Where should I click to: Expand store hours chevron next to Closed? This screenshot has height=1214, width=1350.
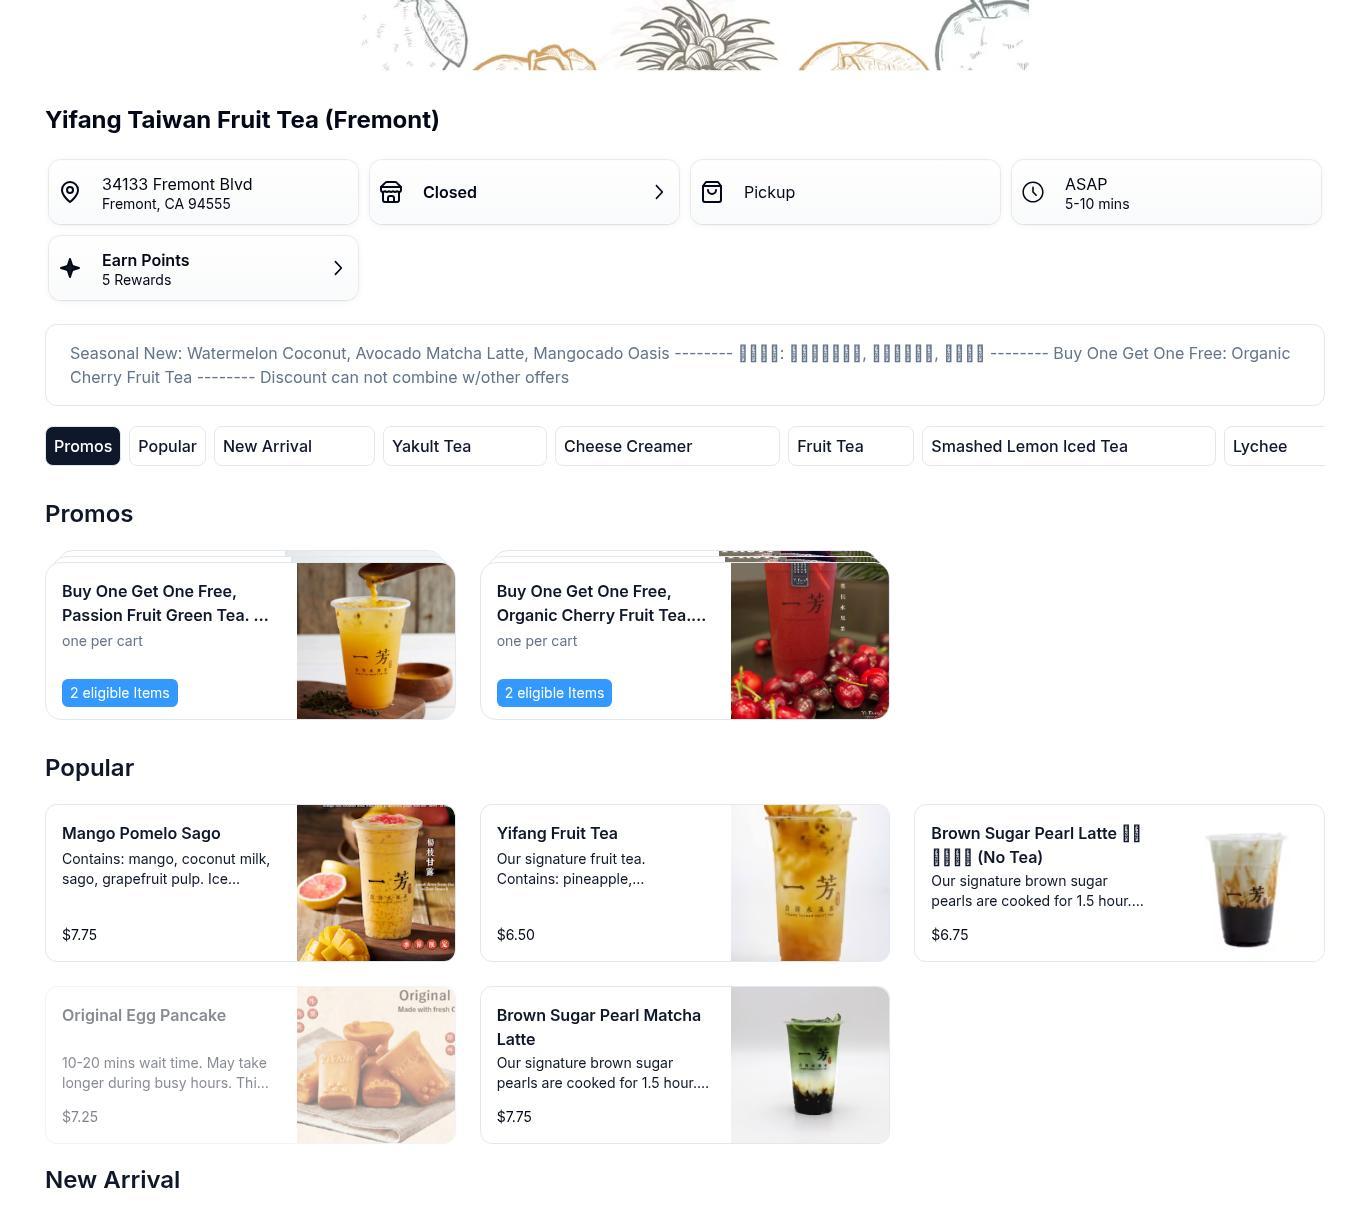click(x=659, y=192)
